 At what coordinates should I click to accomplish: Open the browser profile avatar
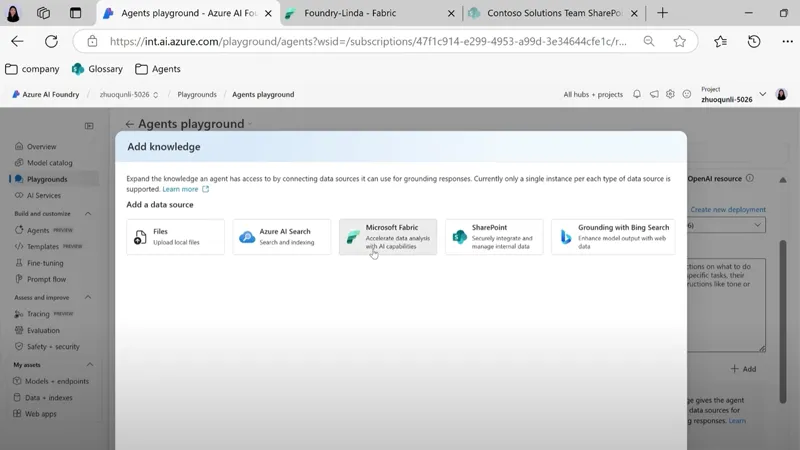pyautogui.click(x=13, y=13)
